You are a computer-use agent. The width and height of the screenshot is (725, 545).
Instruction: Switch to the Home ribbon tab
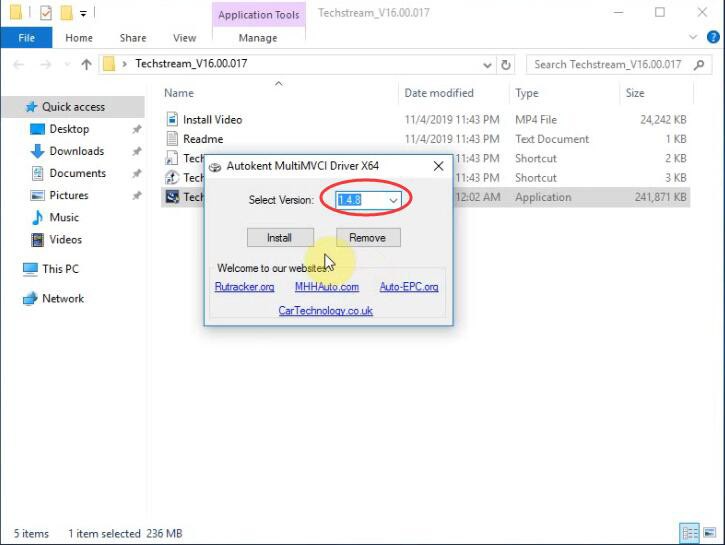(79, 38)
